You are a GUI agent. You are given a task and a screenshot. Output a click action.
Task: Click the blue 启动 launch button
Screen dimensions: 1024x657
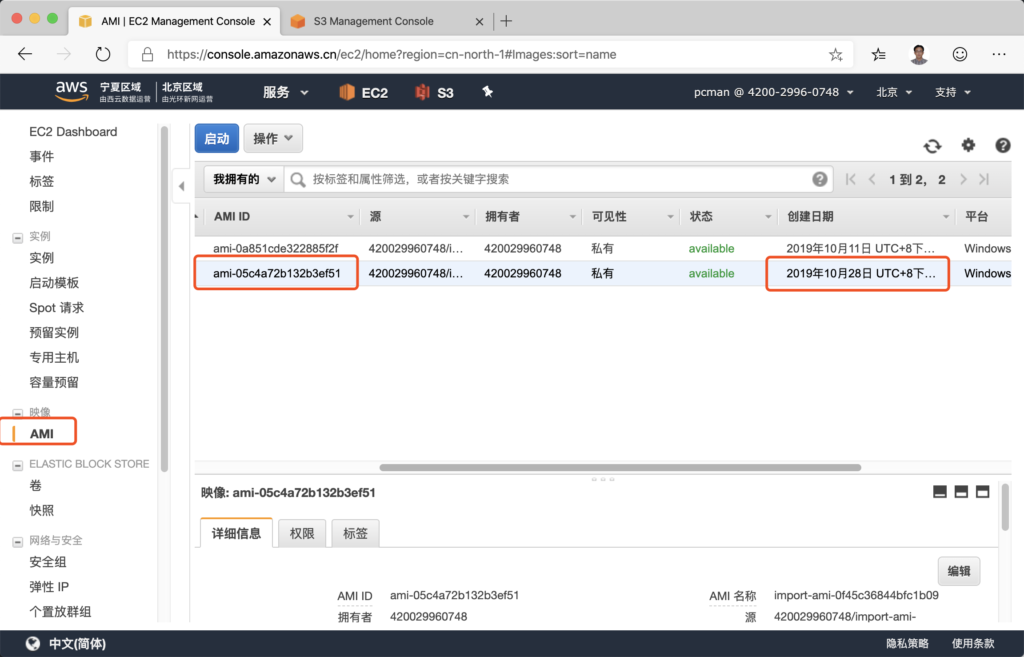pyautogui.click(x=217, y=139)
